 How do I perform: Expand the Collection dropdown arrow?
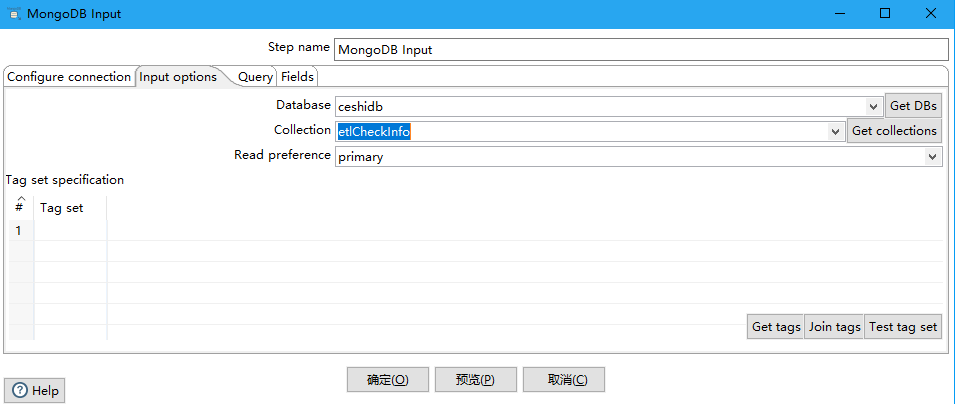click(x=836, y=131)
